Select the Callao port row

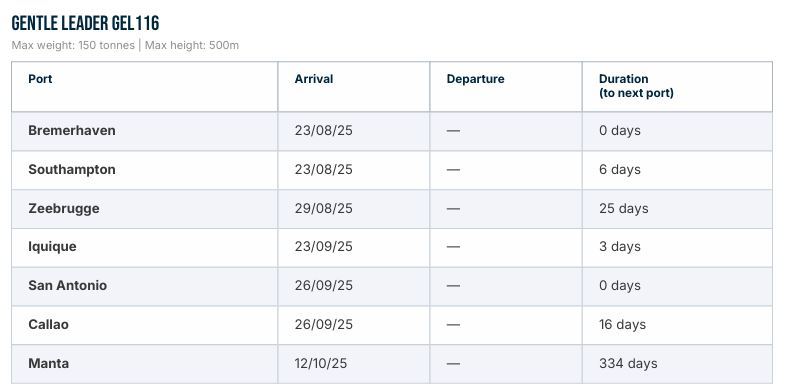392,324
